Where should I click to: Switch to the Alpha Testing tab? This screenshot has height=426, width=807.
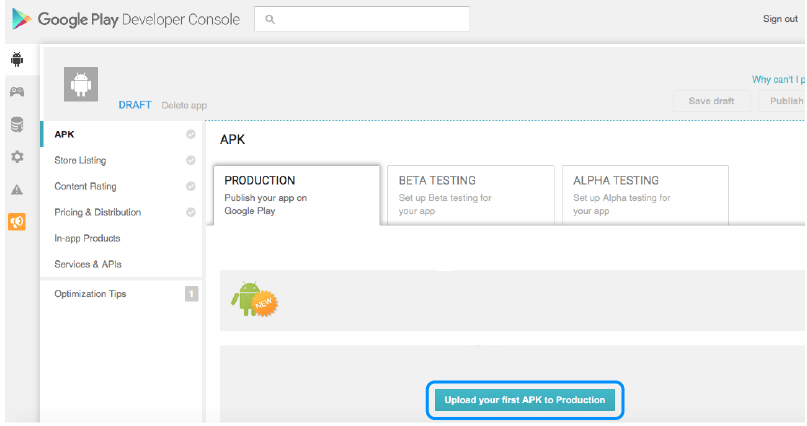(645, 195)
